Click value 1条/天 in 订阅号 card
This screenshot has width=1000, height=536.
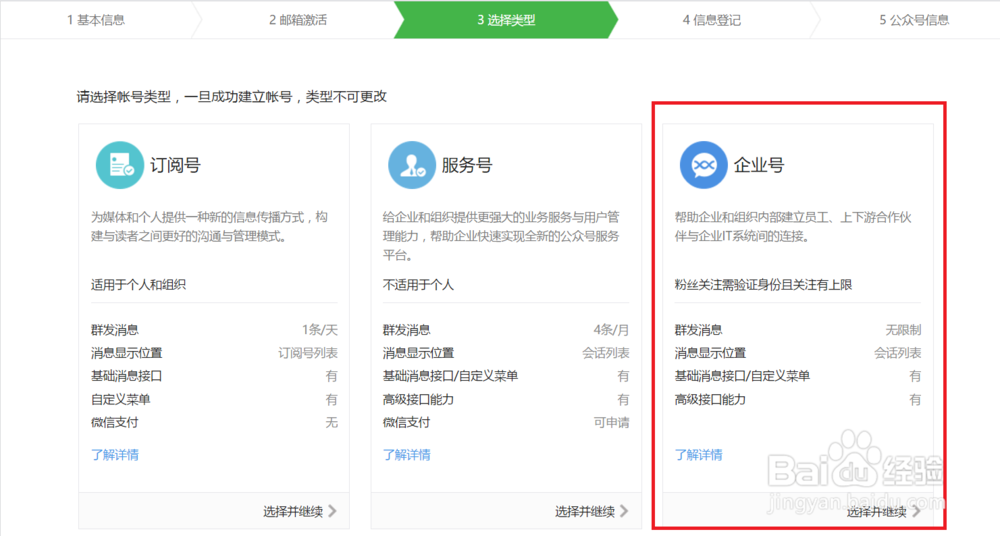click(320, 330)
